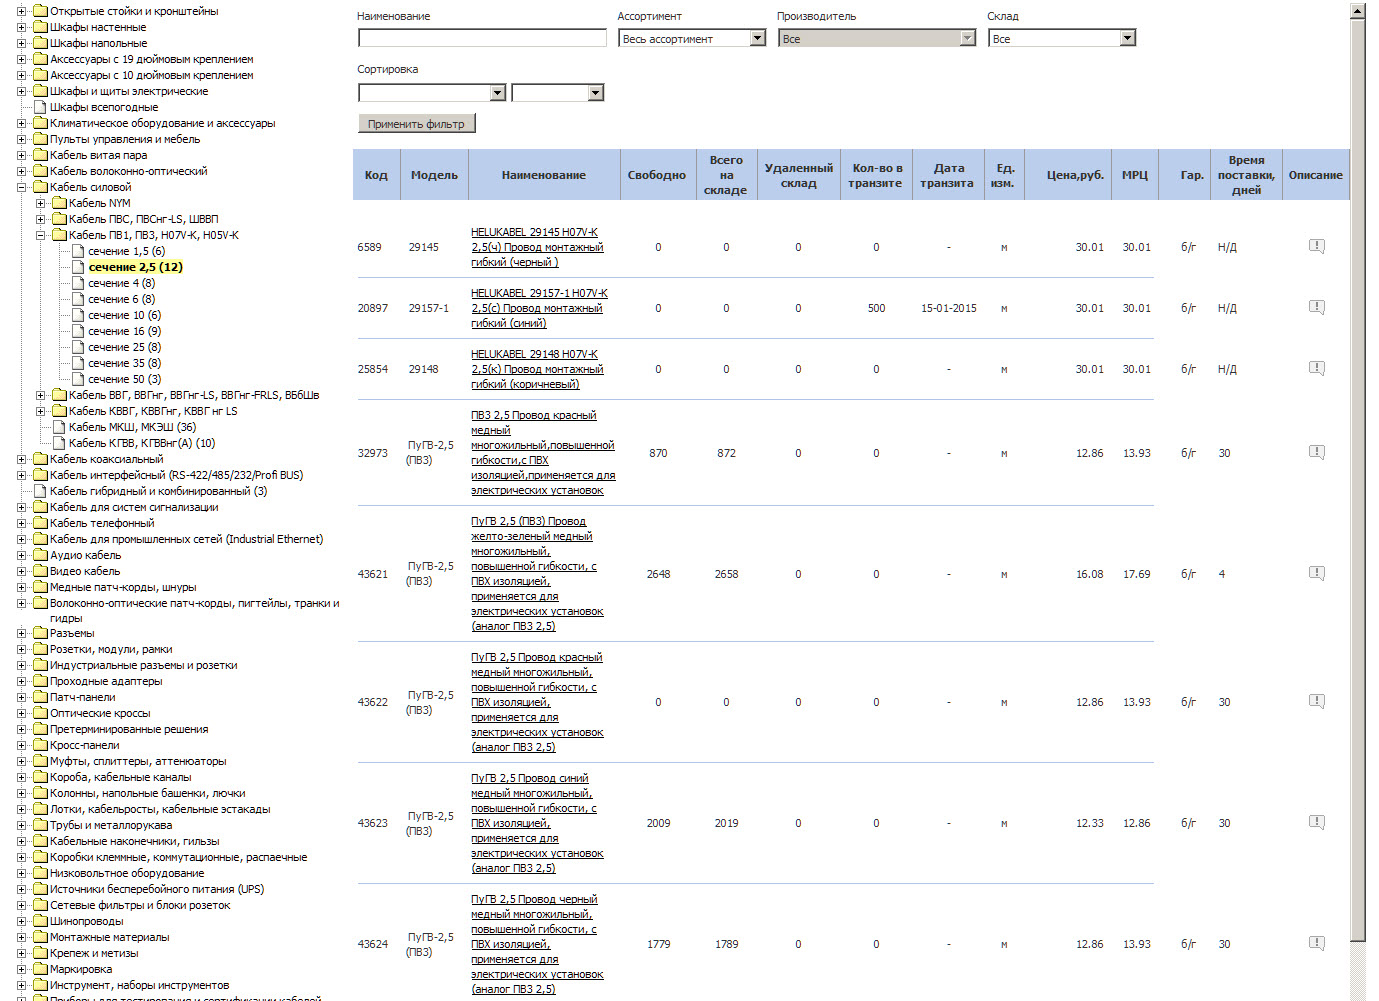
Task: Click description icon for product code 20897
Action: click(1316, 307)
